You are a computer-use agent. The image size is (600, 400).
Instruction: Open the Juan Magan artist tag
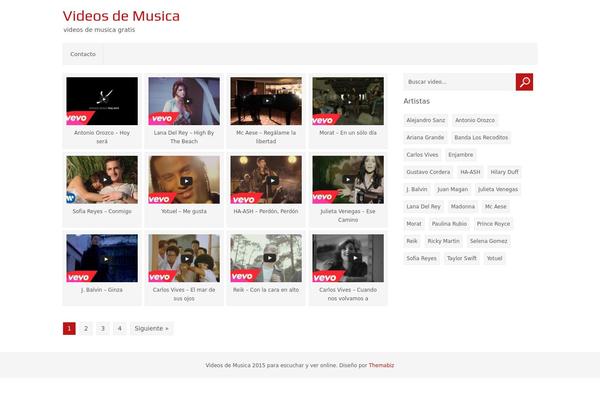pyautogui.click(x=452, y=189)
